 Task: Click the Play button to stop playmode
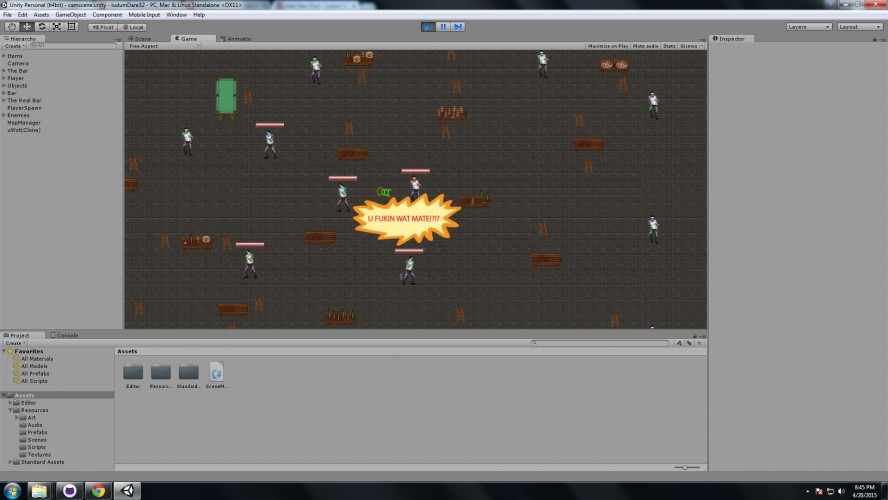click(428, 27)
